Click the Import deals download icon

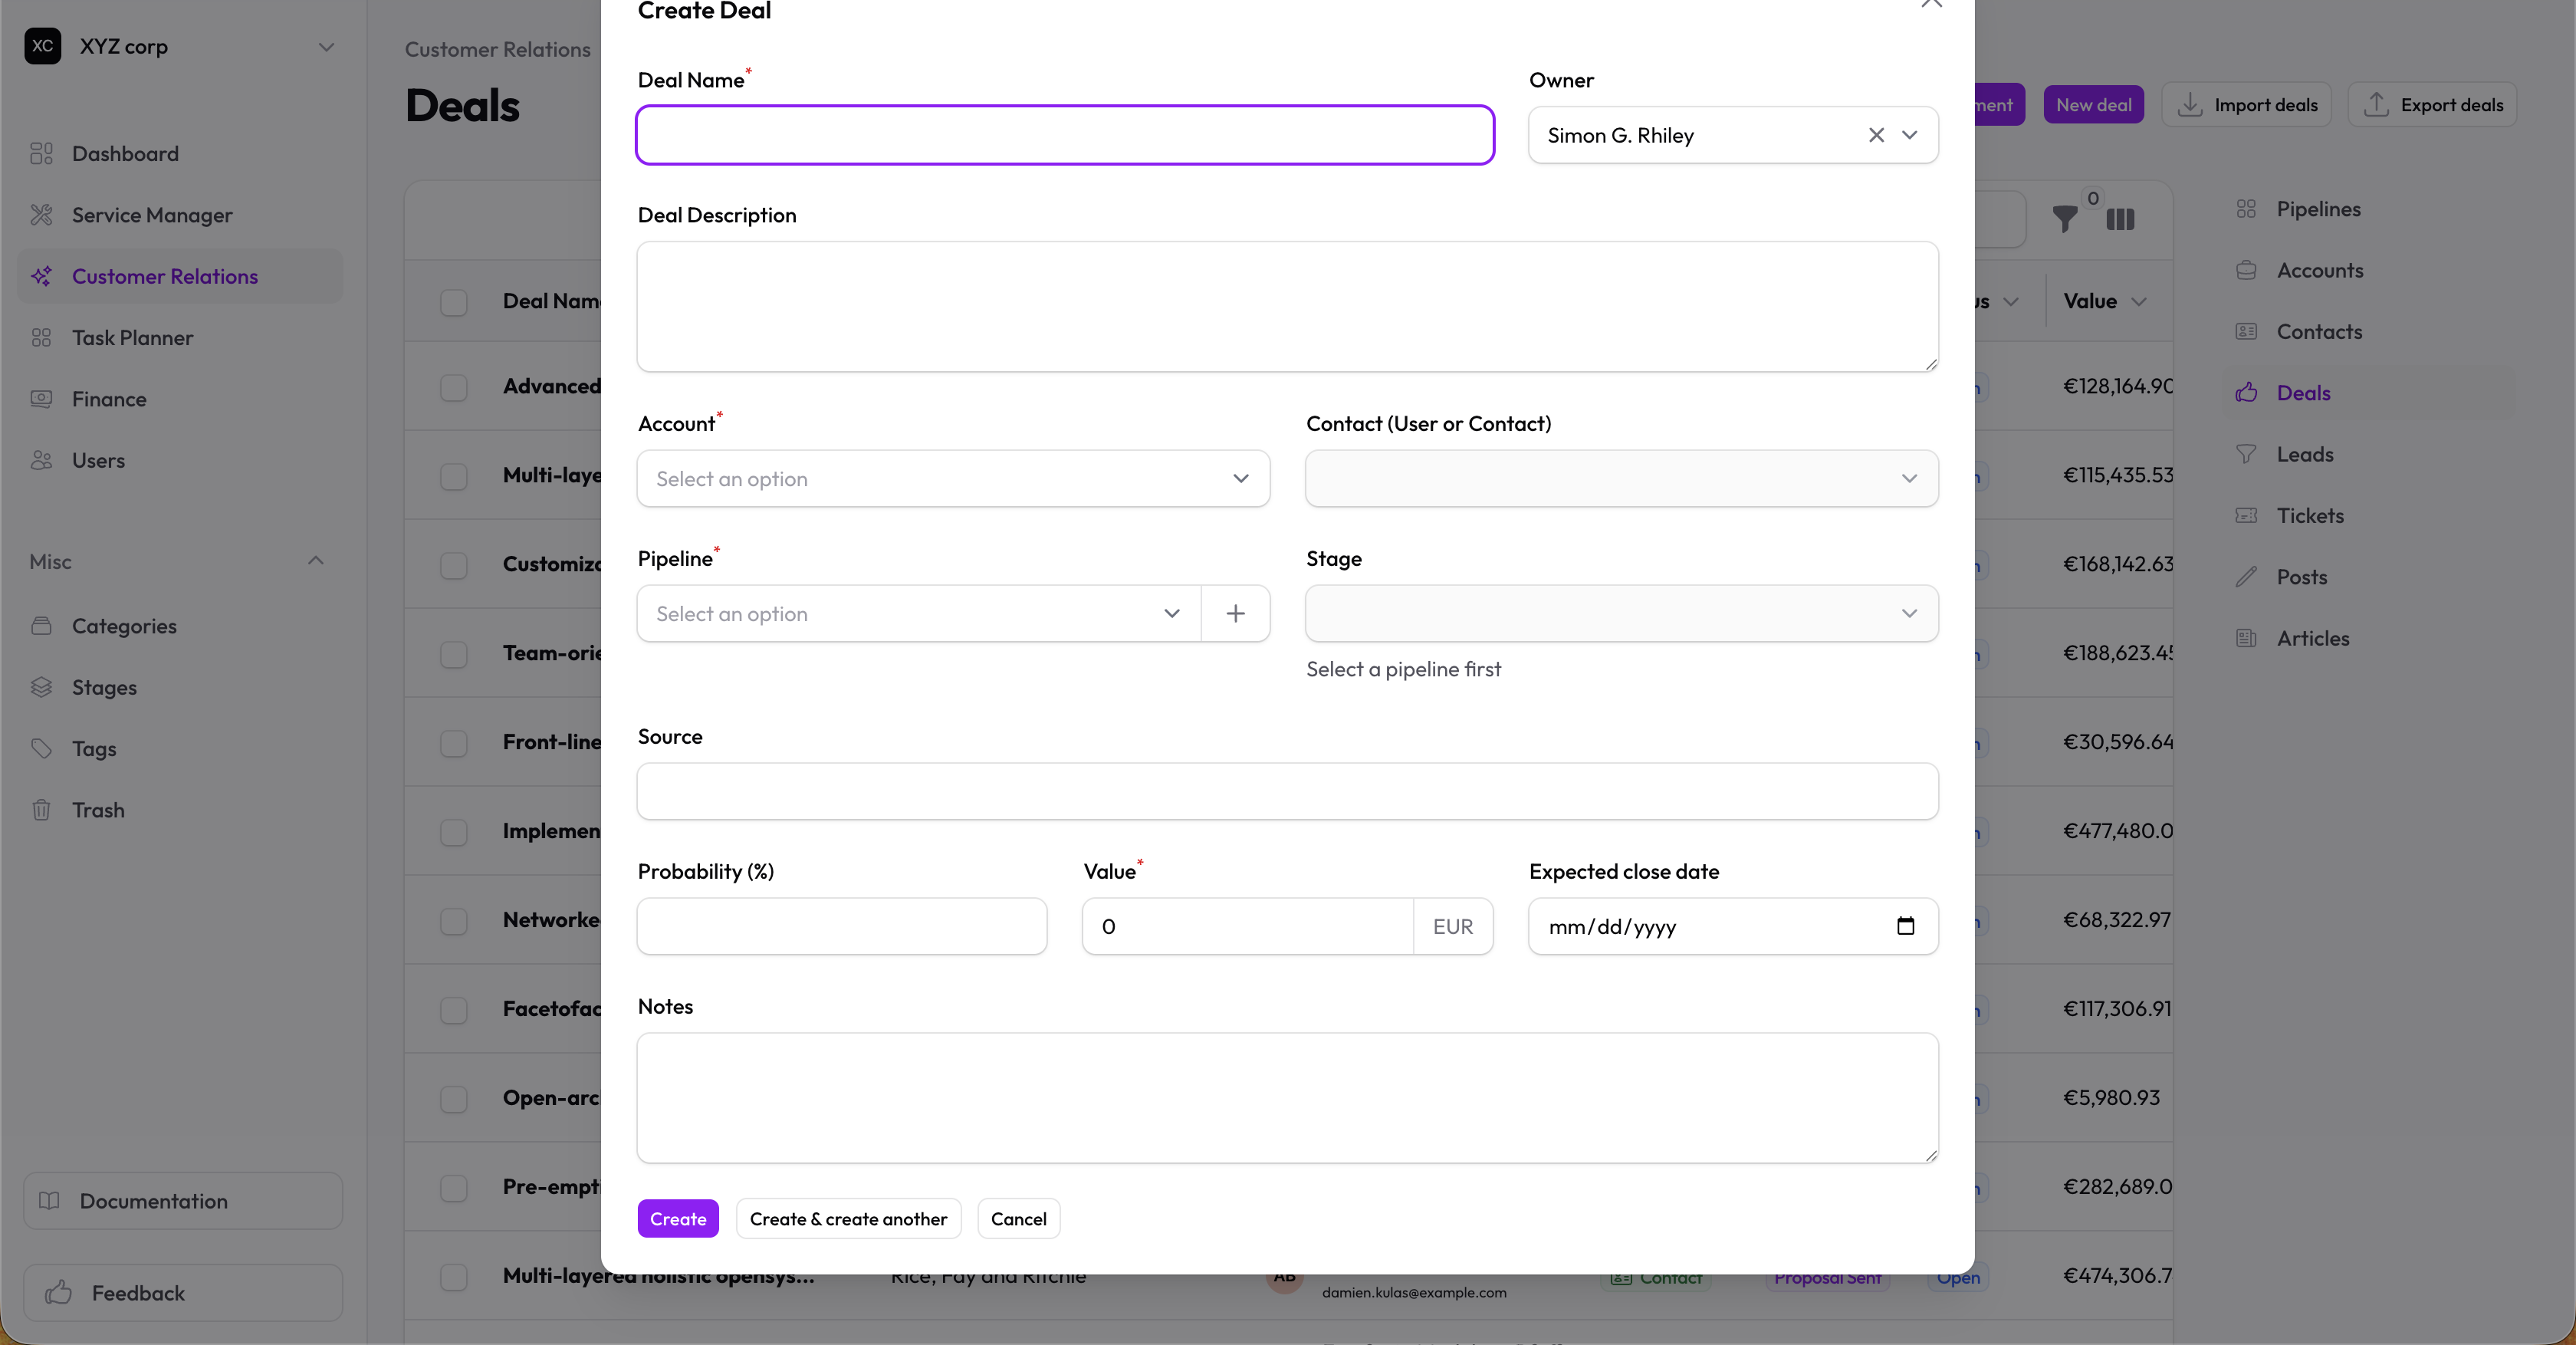[x=2190, y=105]
